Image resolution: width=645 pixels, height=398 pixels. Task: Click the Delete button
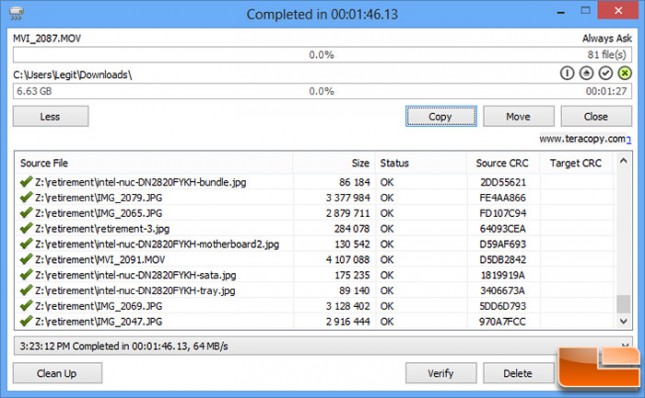(x=518, y=373)
